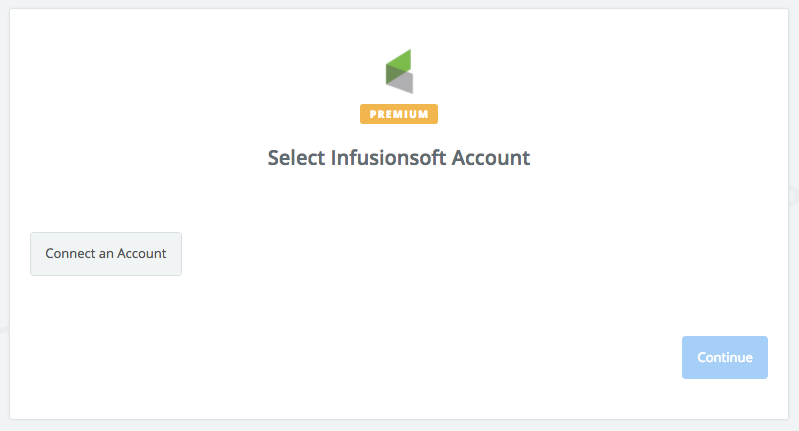Click the bright green top of the logo
799x431 pixels.
click(401, 60)
